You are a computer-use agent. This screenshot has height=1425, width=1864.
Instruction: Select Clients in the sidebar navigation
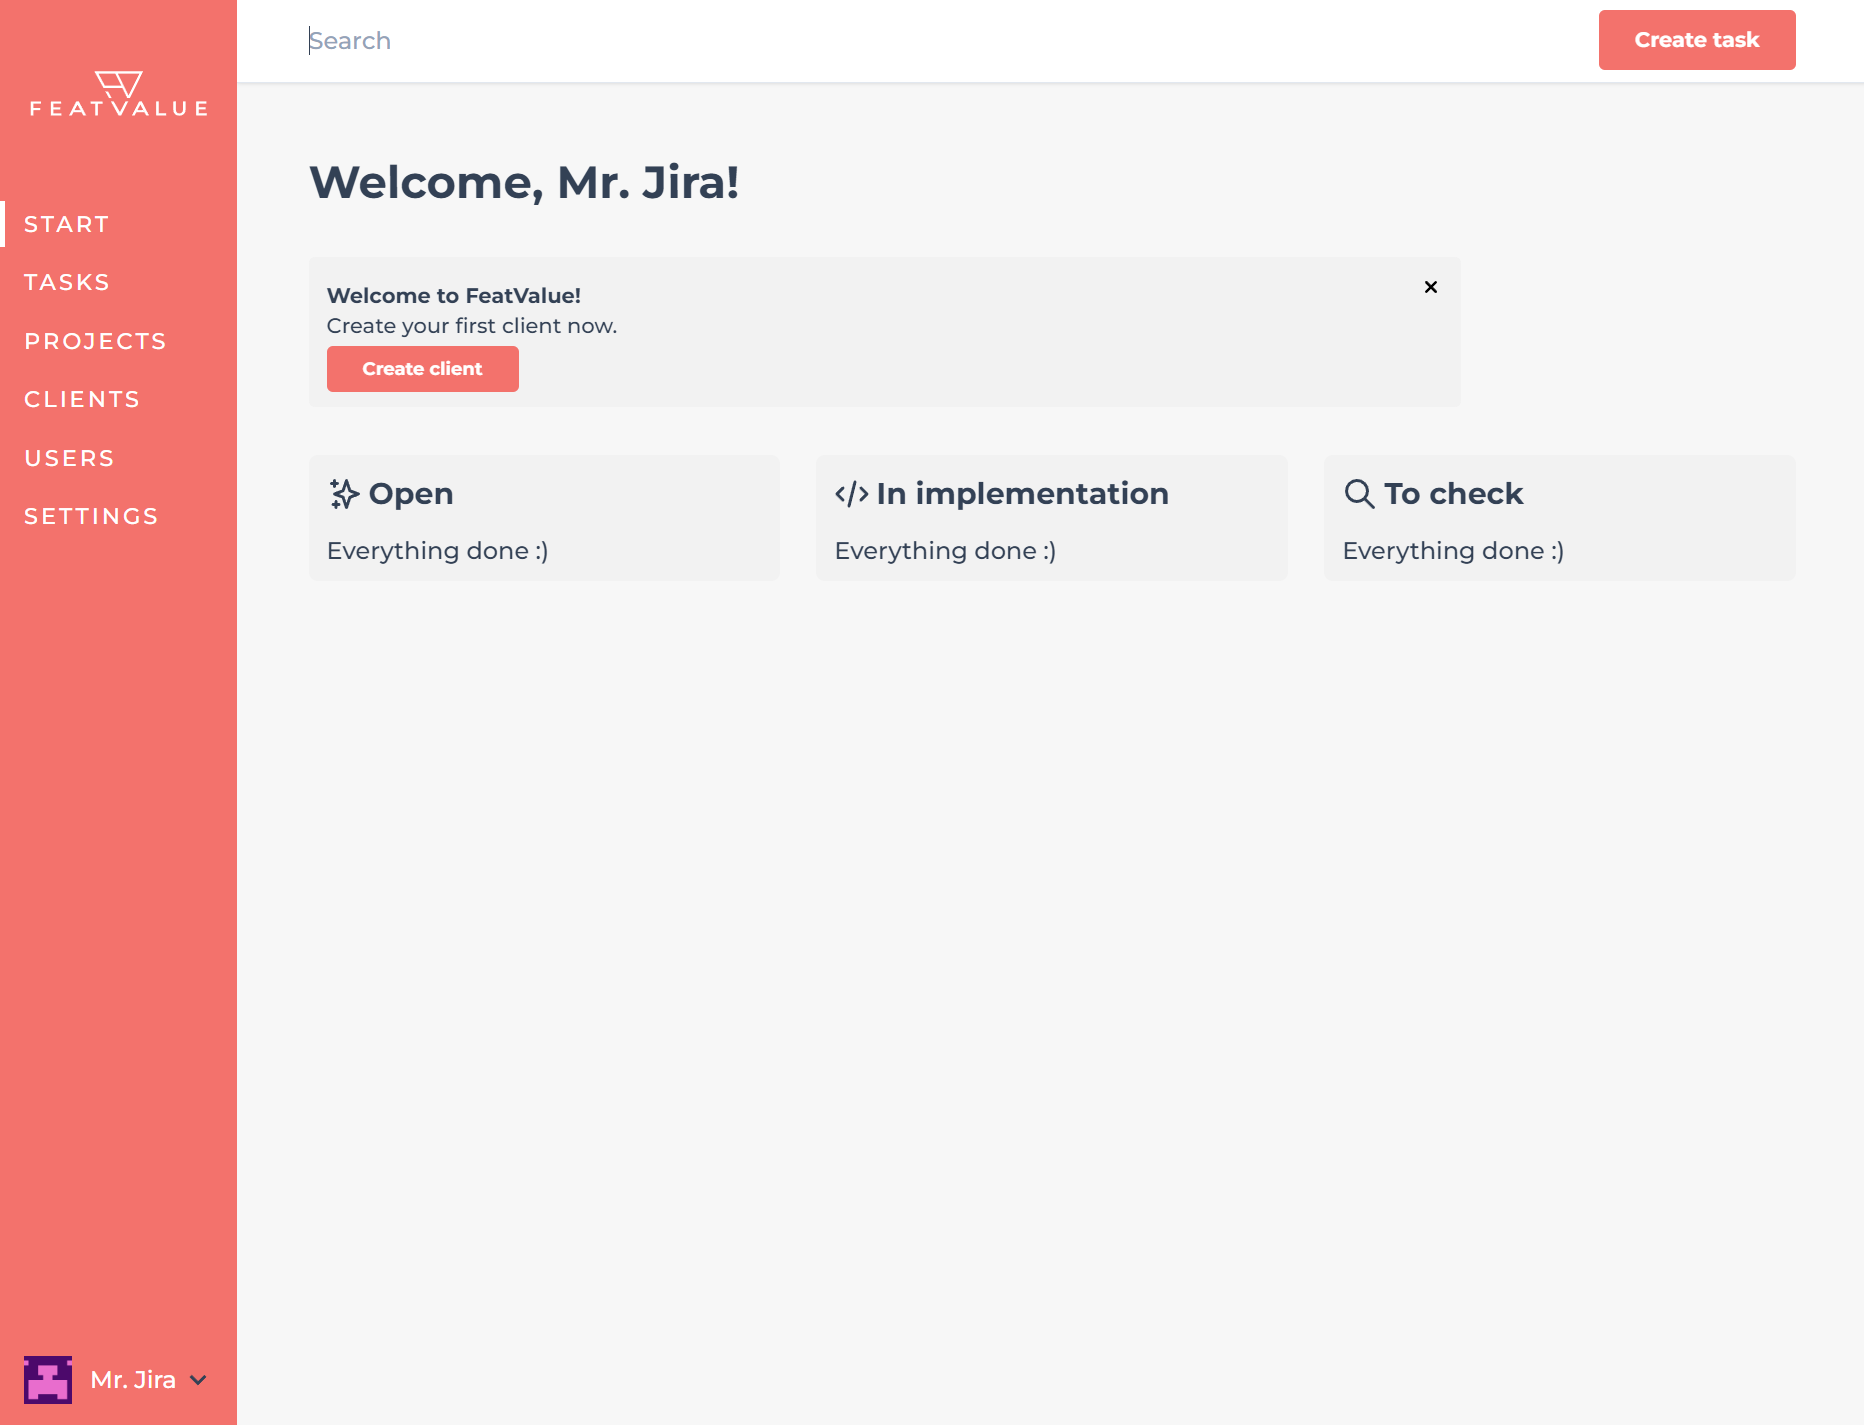click(x=82, y=399)
